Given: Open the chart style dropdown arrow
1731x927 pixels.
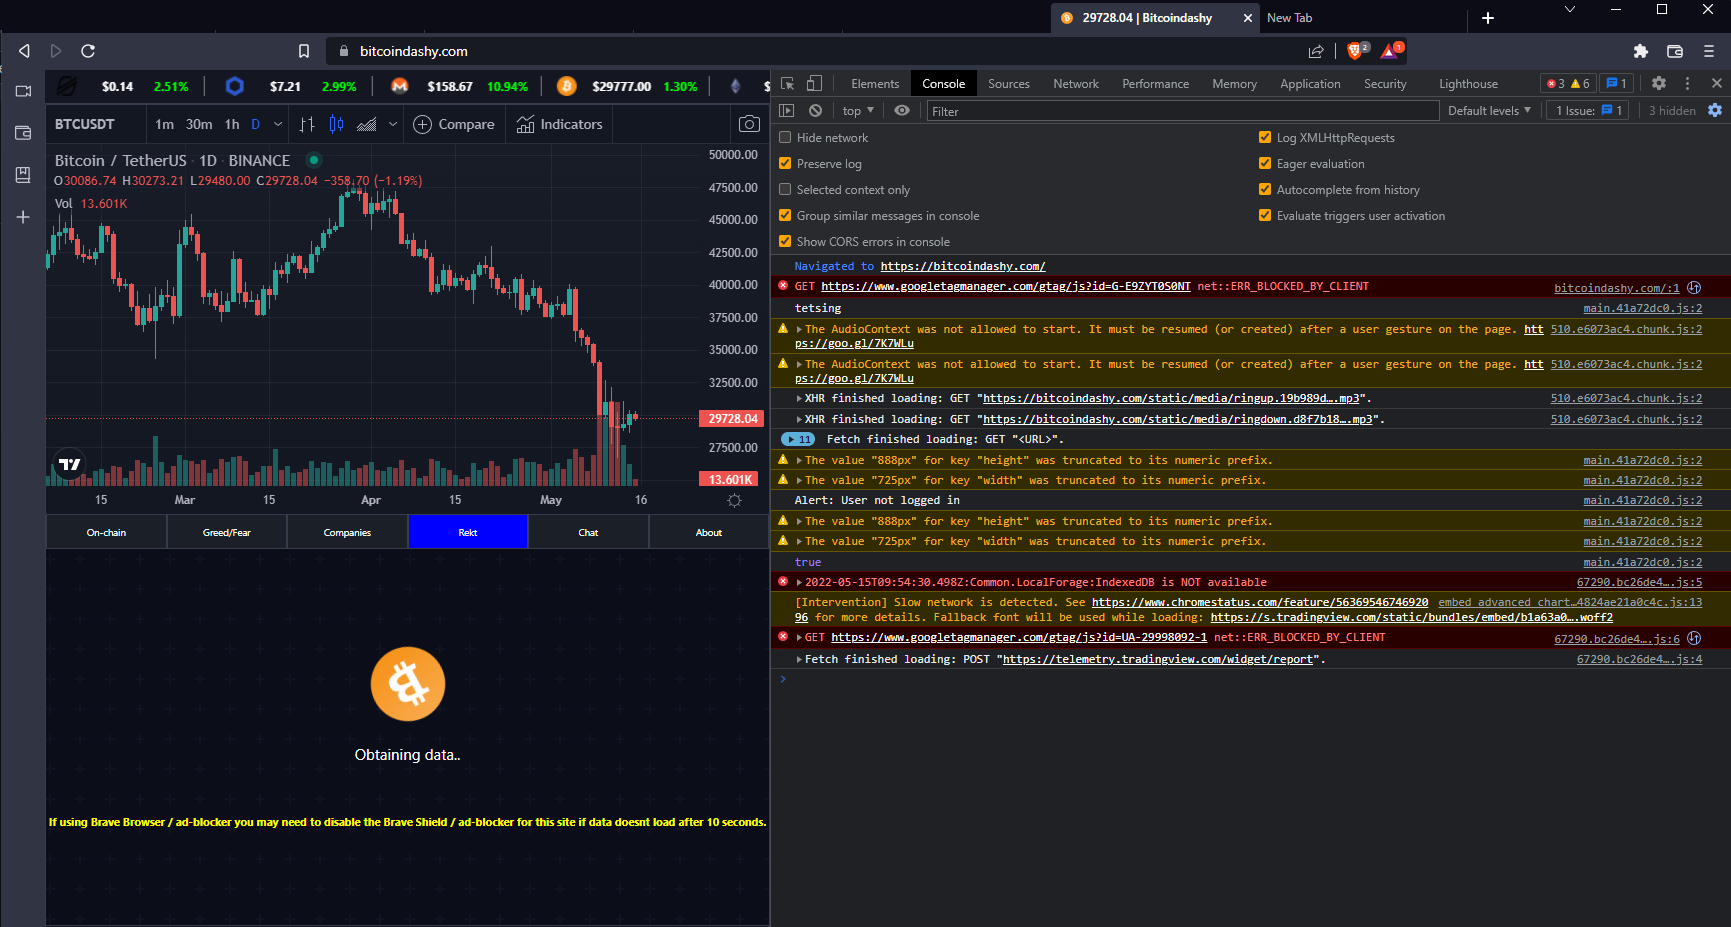Looking at the screenshot, I should pos(393,124).
